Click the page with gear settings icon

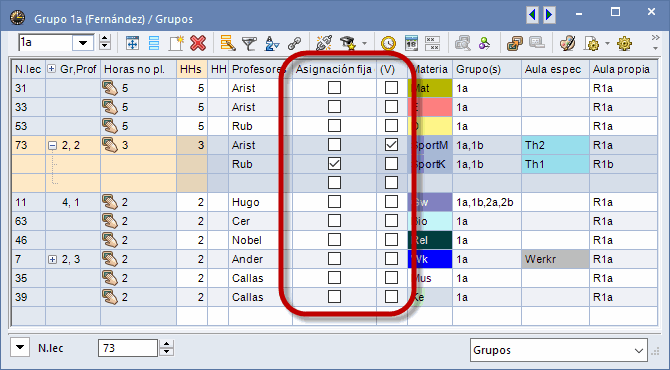click(592, 43)
